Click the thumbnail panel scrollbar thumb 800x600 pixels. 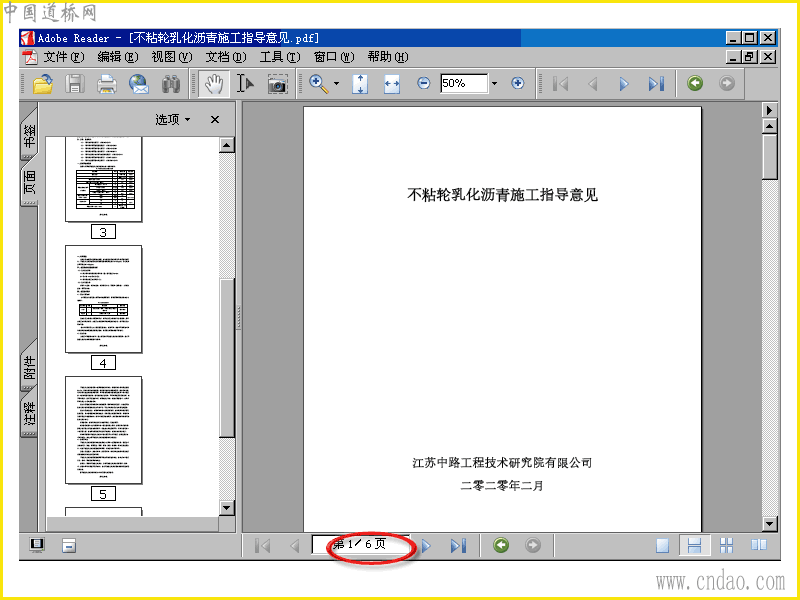[227, 358]
